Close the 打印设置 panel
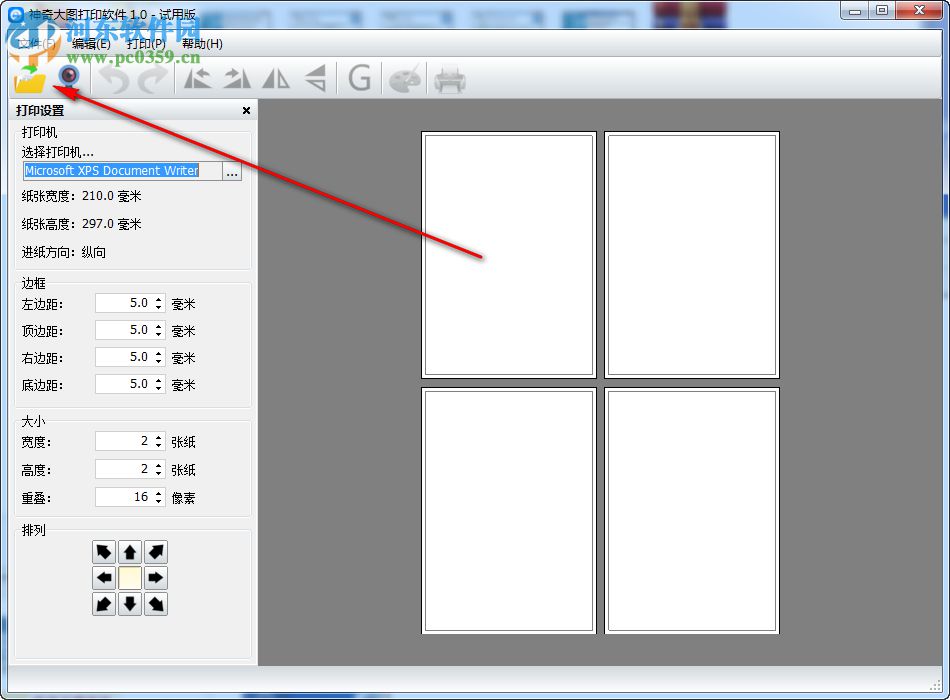Screen dimensions: 950x700 [246, 110]
